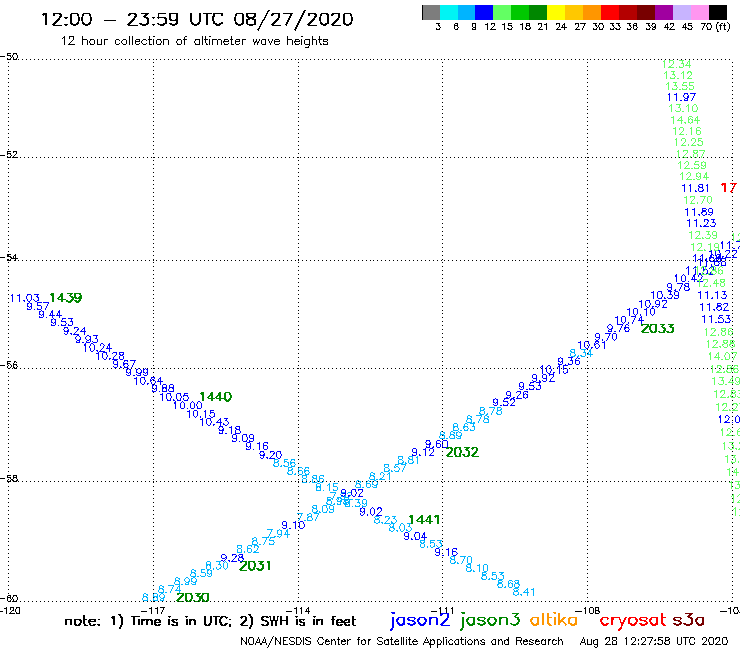Select the wave height value 9.10
The image size is (740, 650).
click(x=293, y=525)
